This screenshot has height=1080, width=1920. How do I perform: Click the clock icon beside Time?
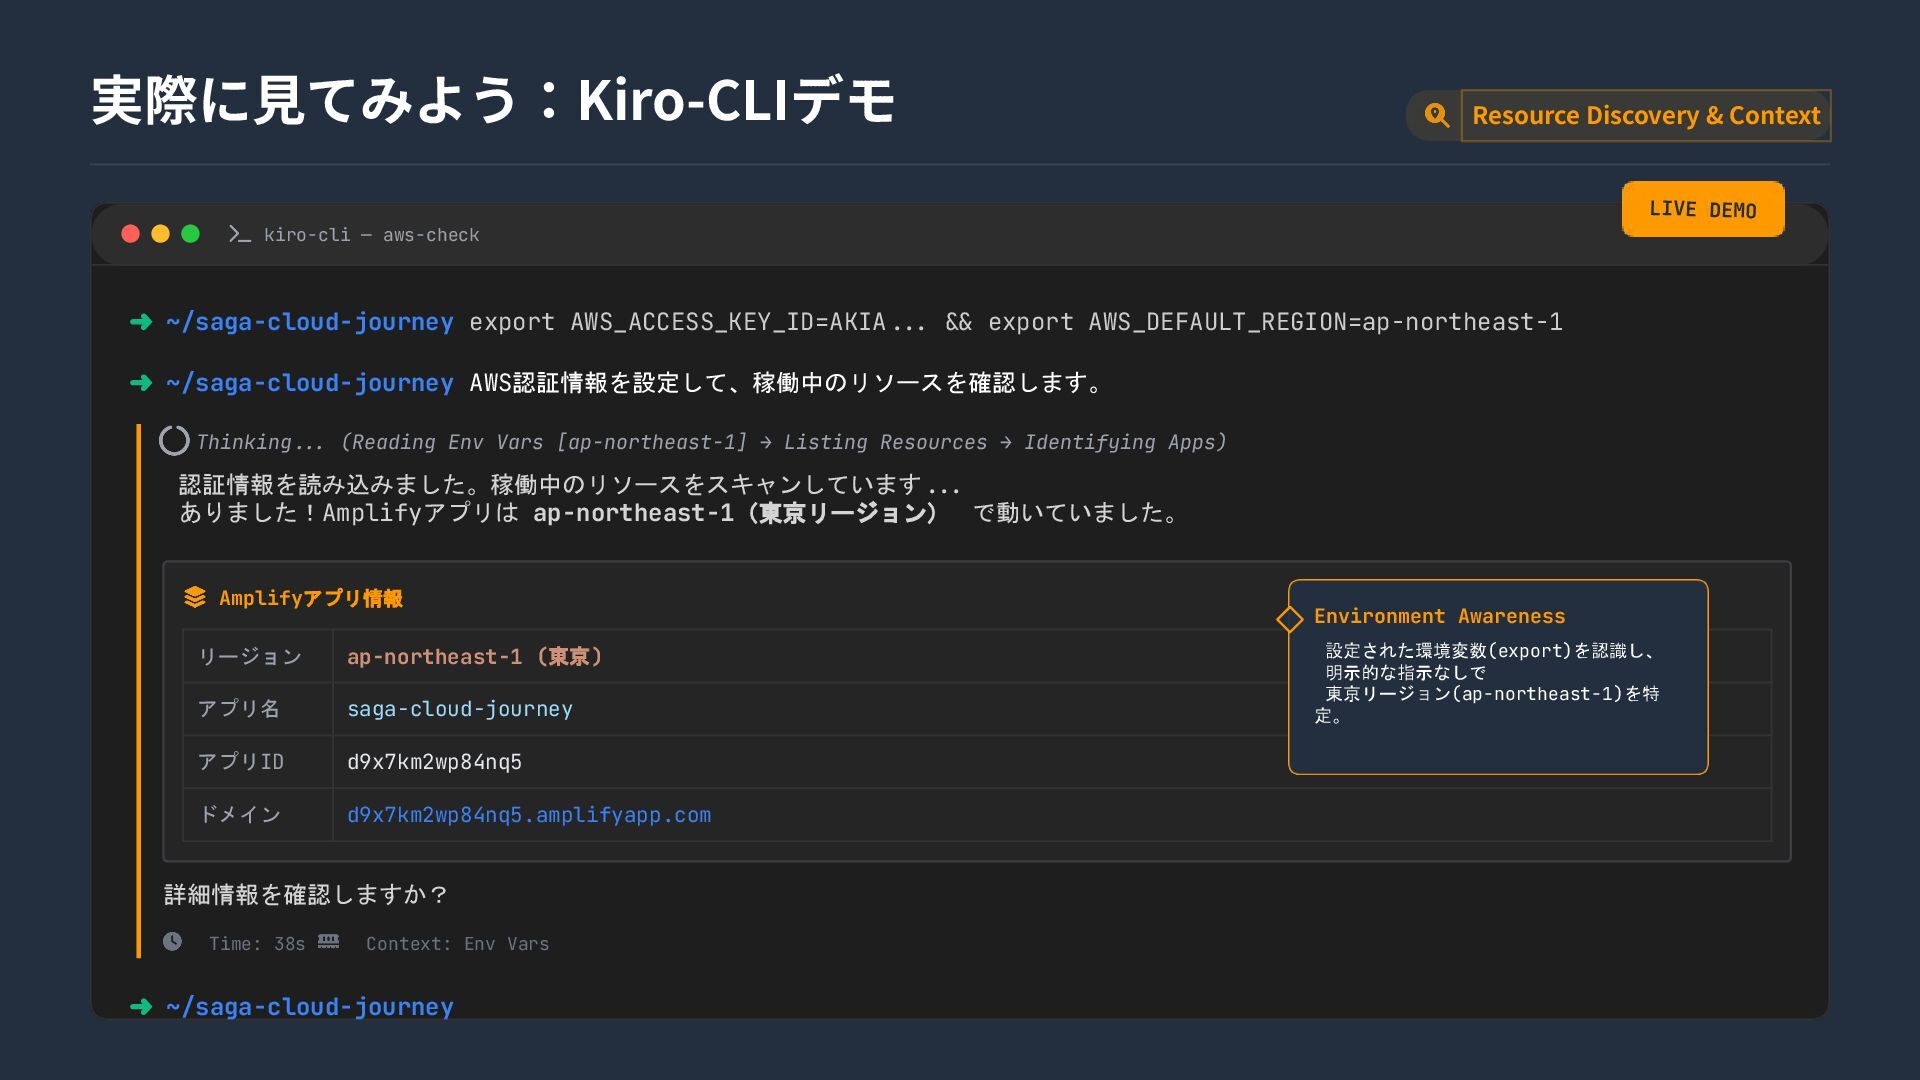tap(173, 942)
